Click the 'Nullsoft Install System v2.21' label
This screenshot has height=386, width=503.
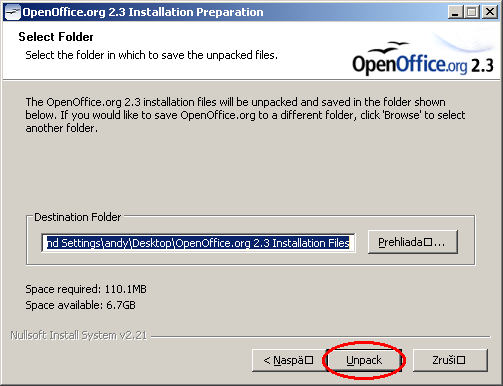(79, 335)
